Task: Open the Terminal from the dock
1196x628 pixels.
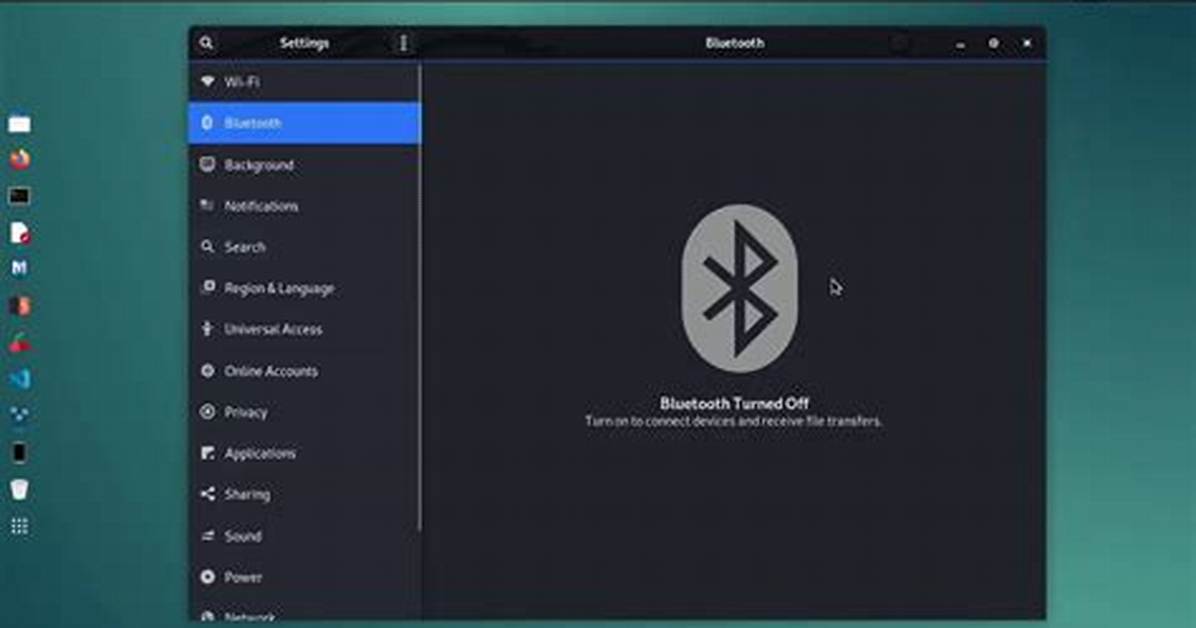Action: (19, 196)
